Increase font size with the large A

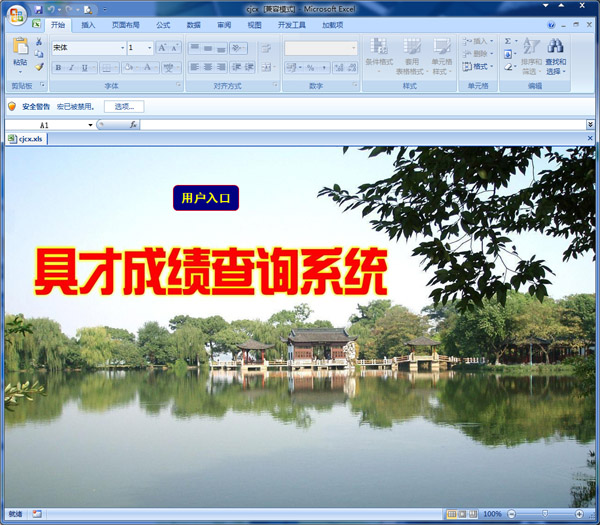pyautogui.click(x=162, y=48)
